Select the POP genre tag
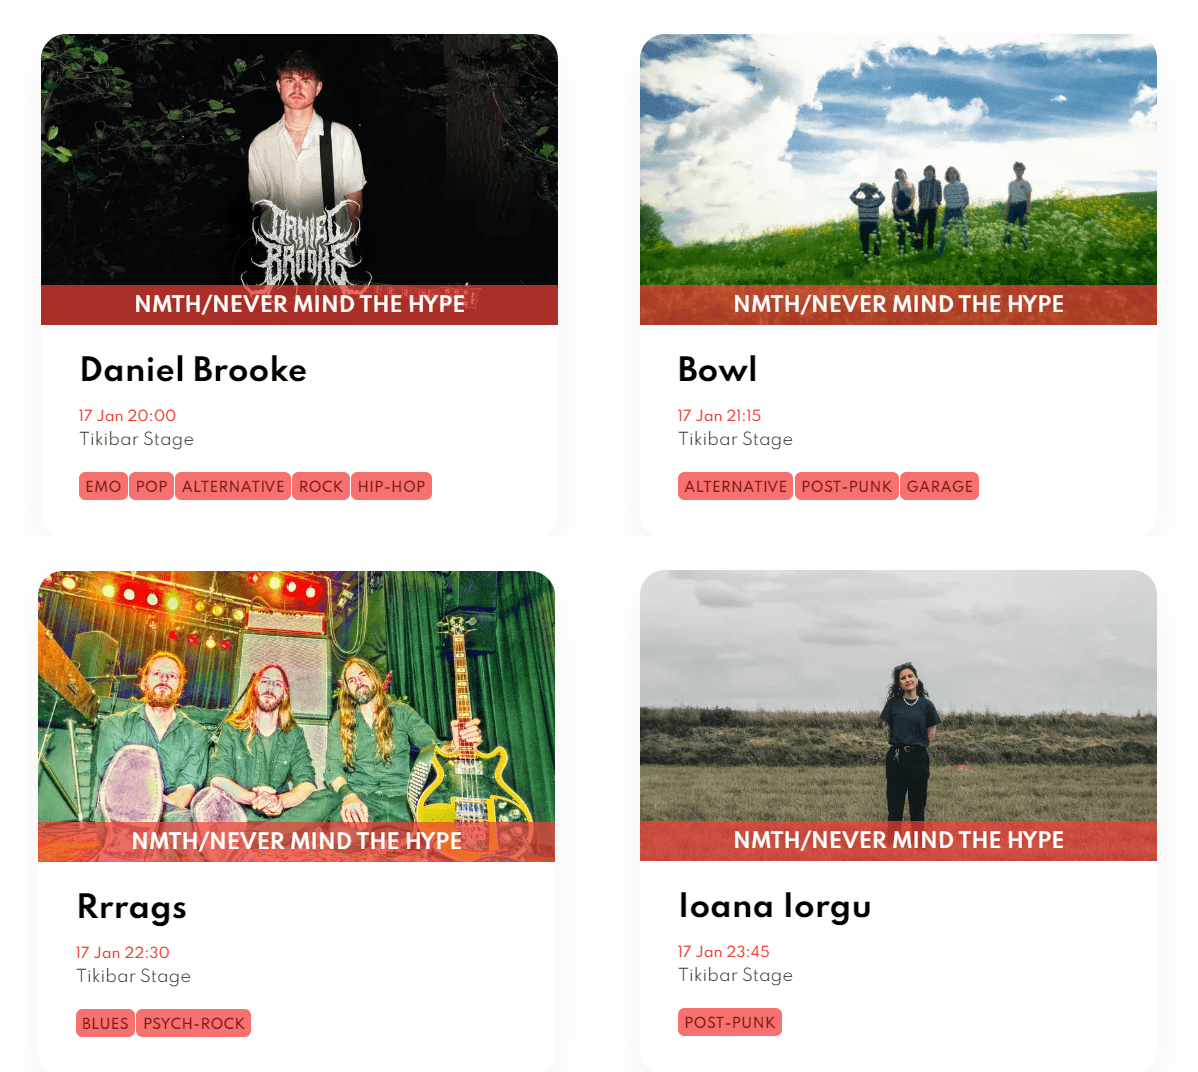1198x1072 pixels. pos(151,487)
